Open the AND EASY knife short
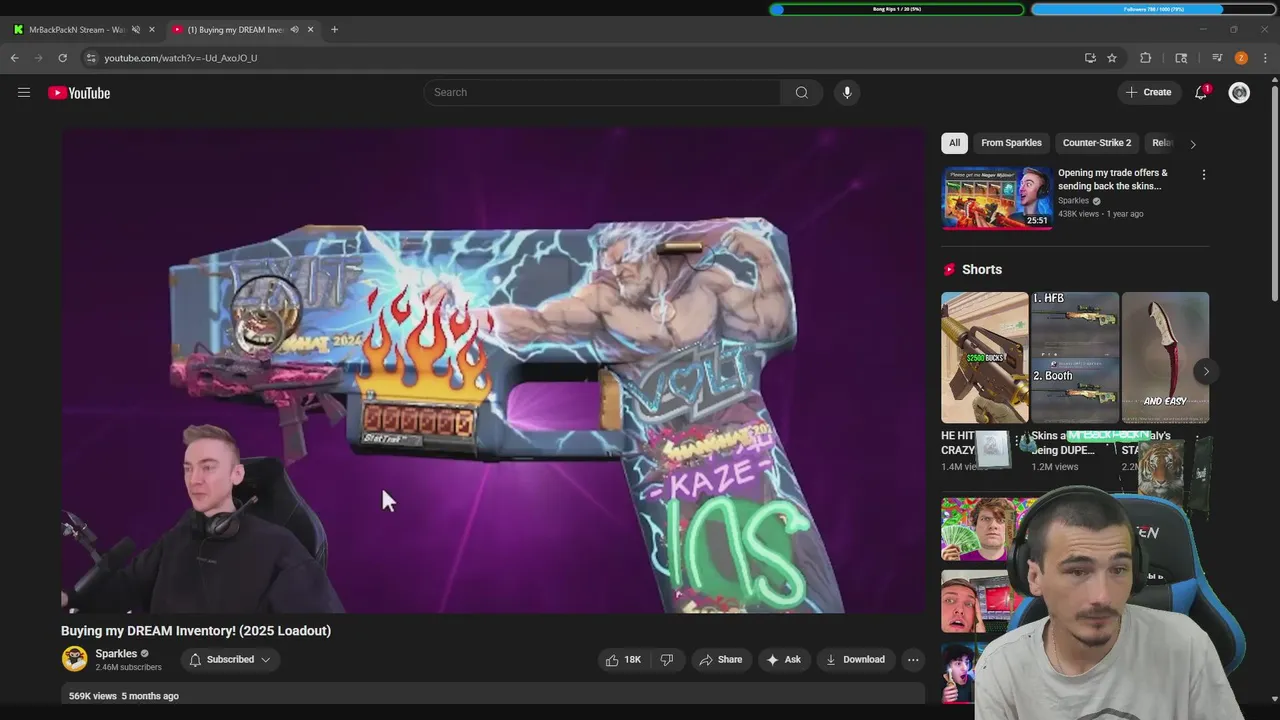Image resolution: width=1280 pixels, height=720 pixels. (1165, 357)
